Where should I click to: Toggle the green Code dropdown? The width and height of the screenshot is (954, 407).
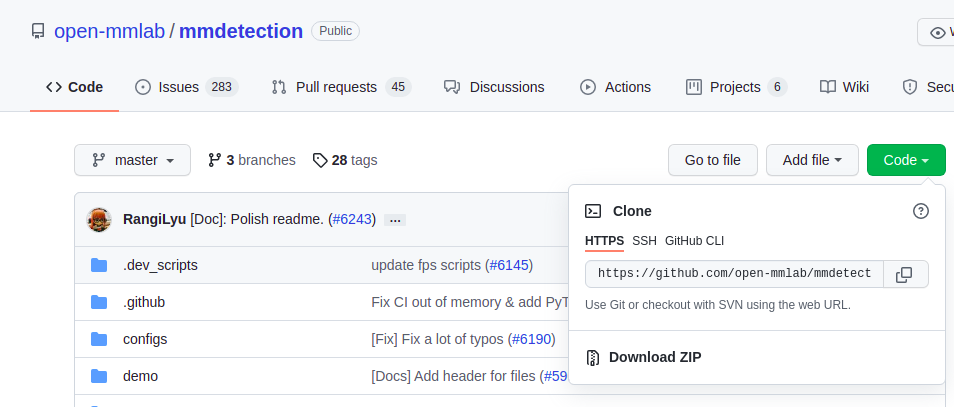point(906,160)
